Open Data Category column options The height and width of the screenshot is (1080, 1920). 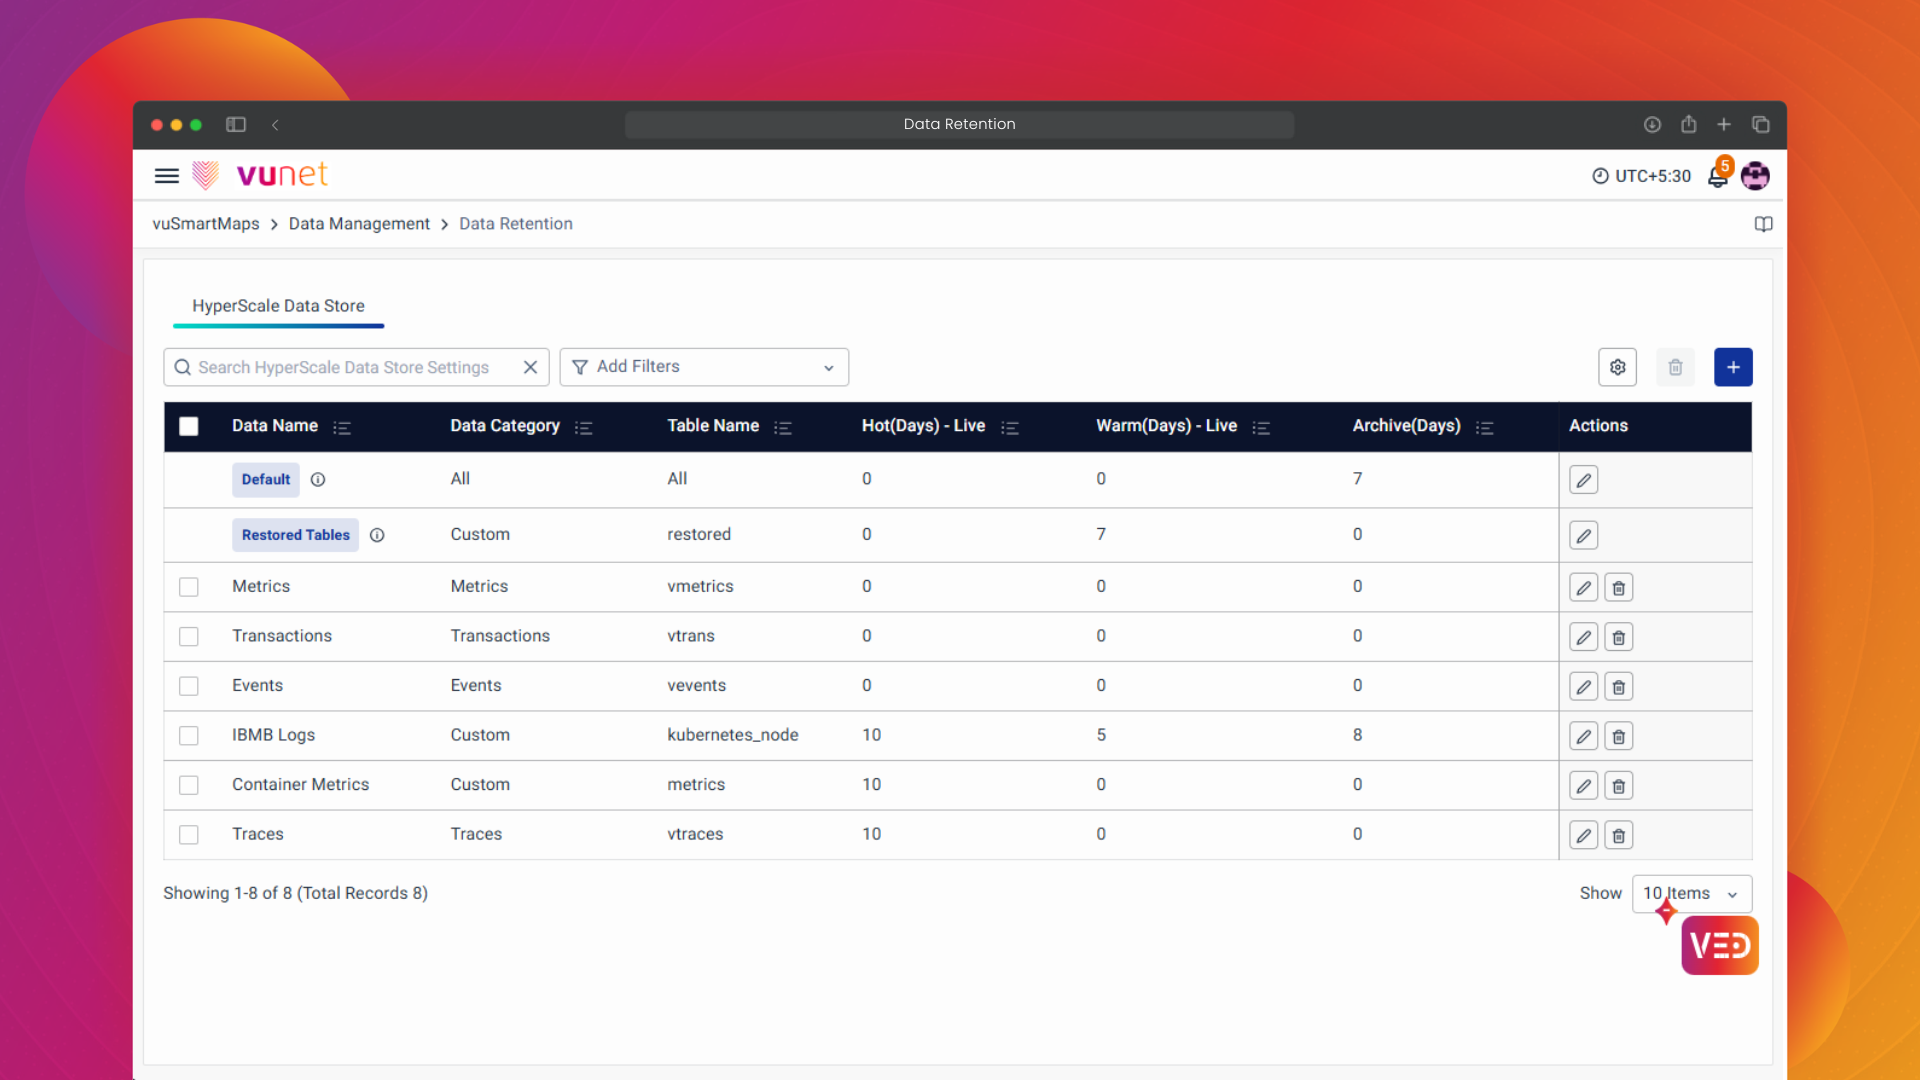[x=584, y=428]
